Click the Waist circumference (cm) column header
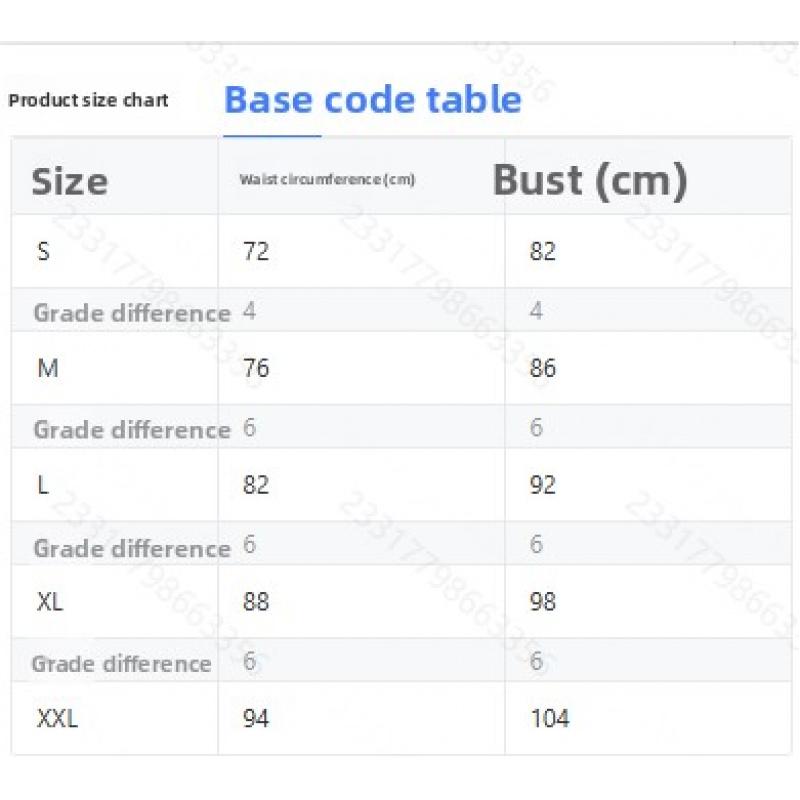800x800 pixels. click(x=327, y=180)
